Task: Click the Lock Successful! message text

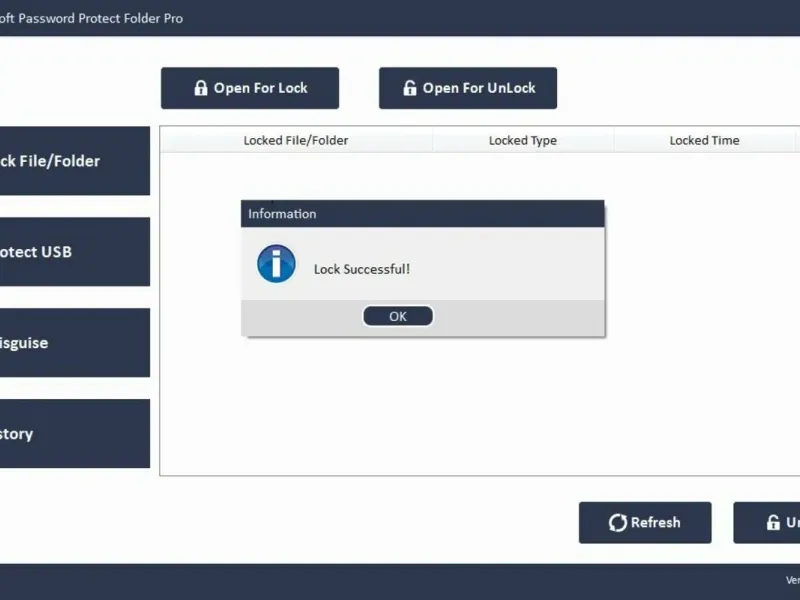Action: point(362,269)
